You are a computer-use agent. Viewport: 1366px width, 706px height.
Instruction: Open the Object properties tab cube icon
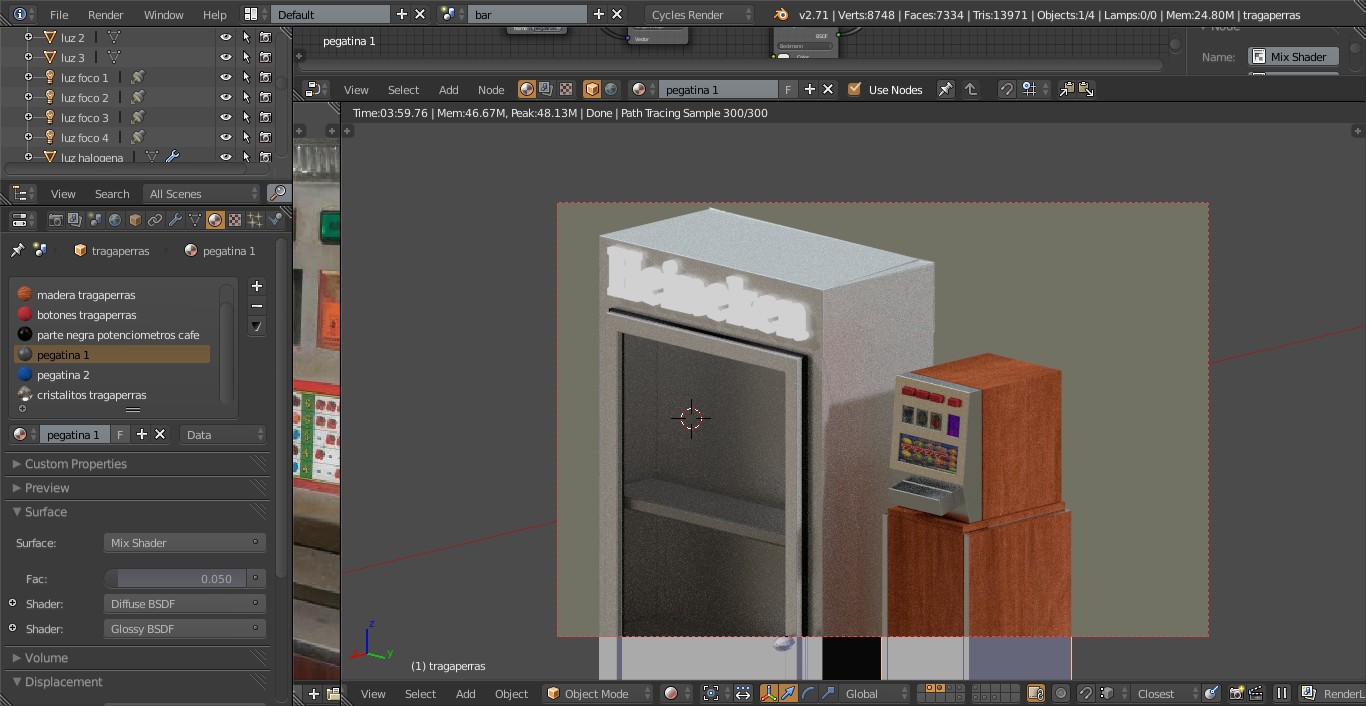[135, 220]
